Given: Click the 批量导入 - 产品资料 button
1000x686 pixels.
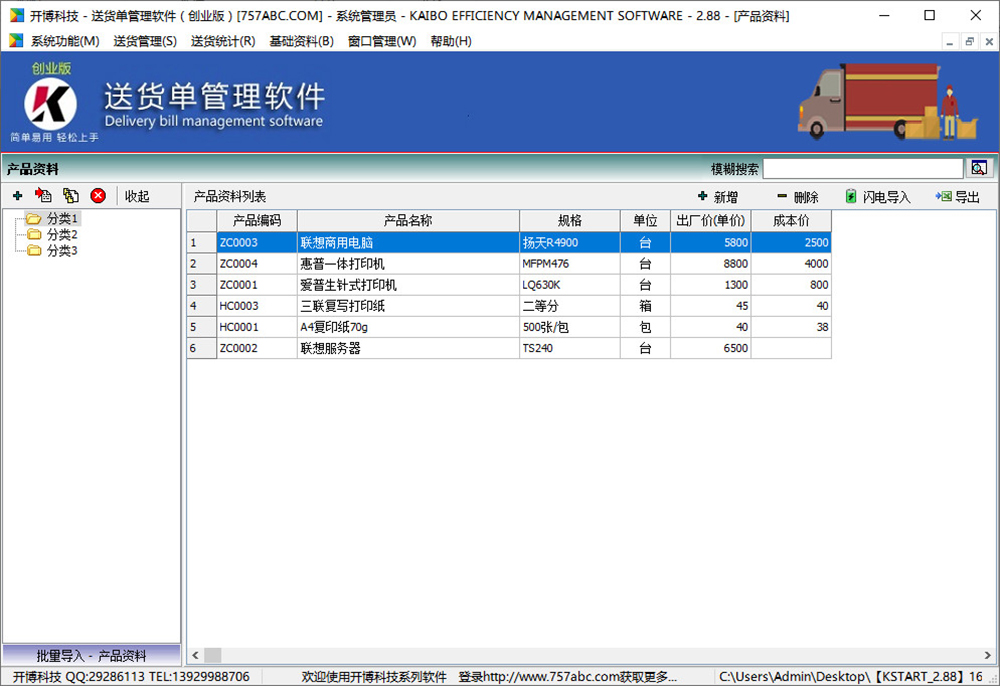Looking at the screenshot, I should pyautogui.click(x=91, y=655).
